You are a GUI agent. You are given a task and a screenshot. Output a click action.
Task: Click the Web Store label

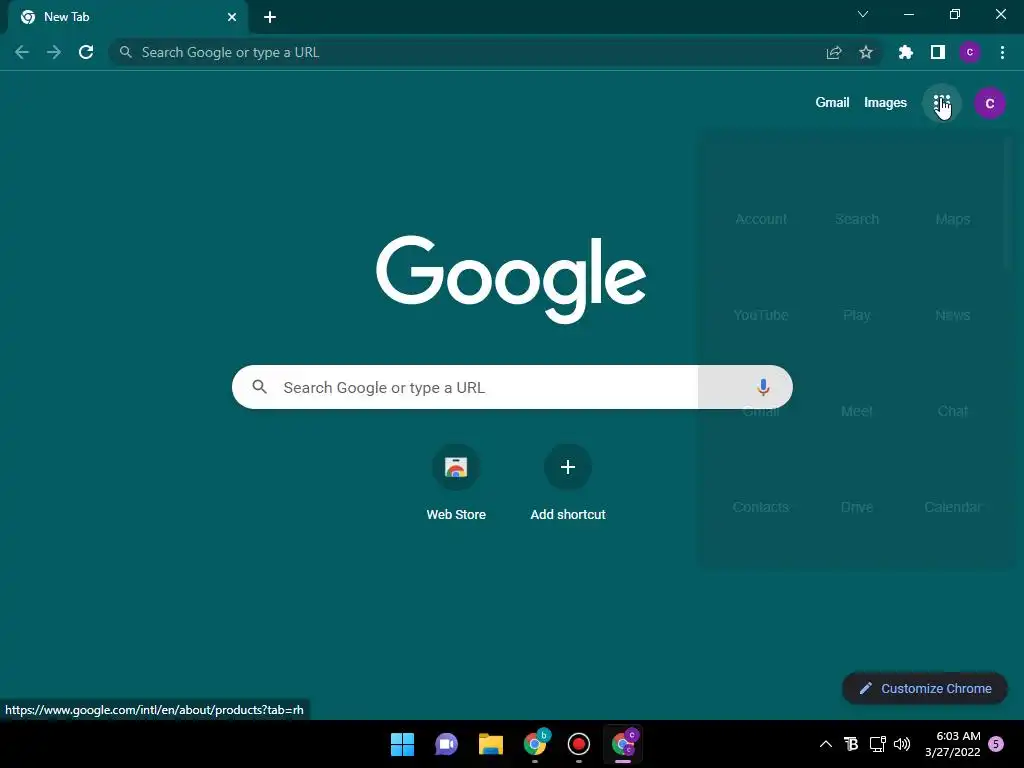coord(456,515)
